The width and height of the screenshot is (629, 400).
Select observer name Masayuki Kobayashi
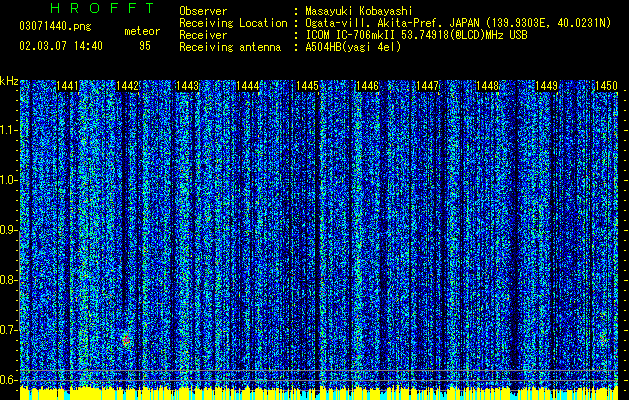[x=359, y=11]
